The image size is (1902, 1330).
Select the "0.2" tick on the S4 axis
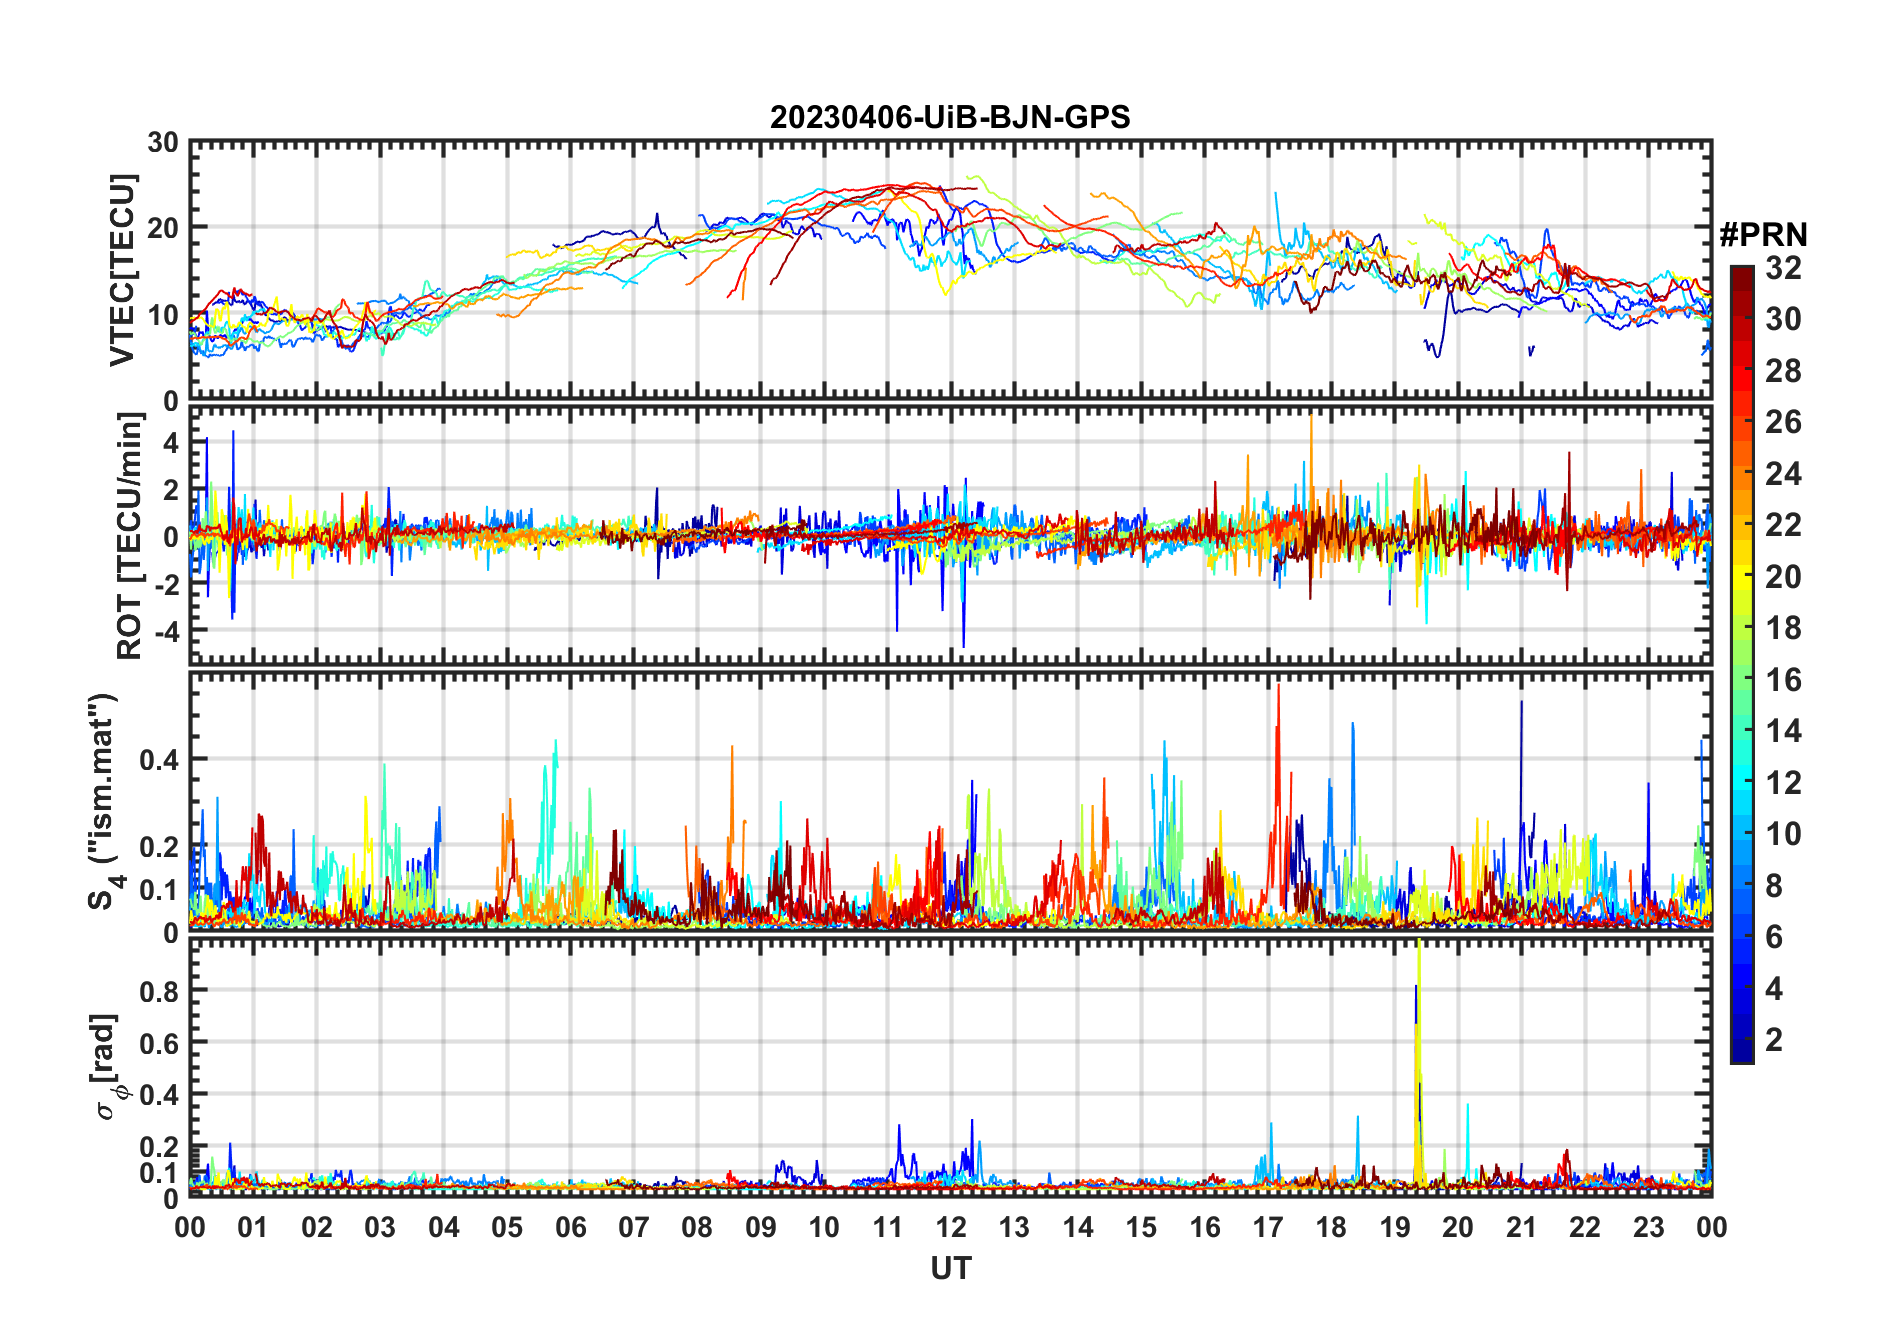(159, 847)
